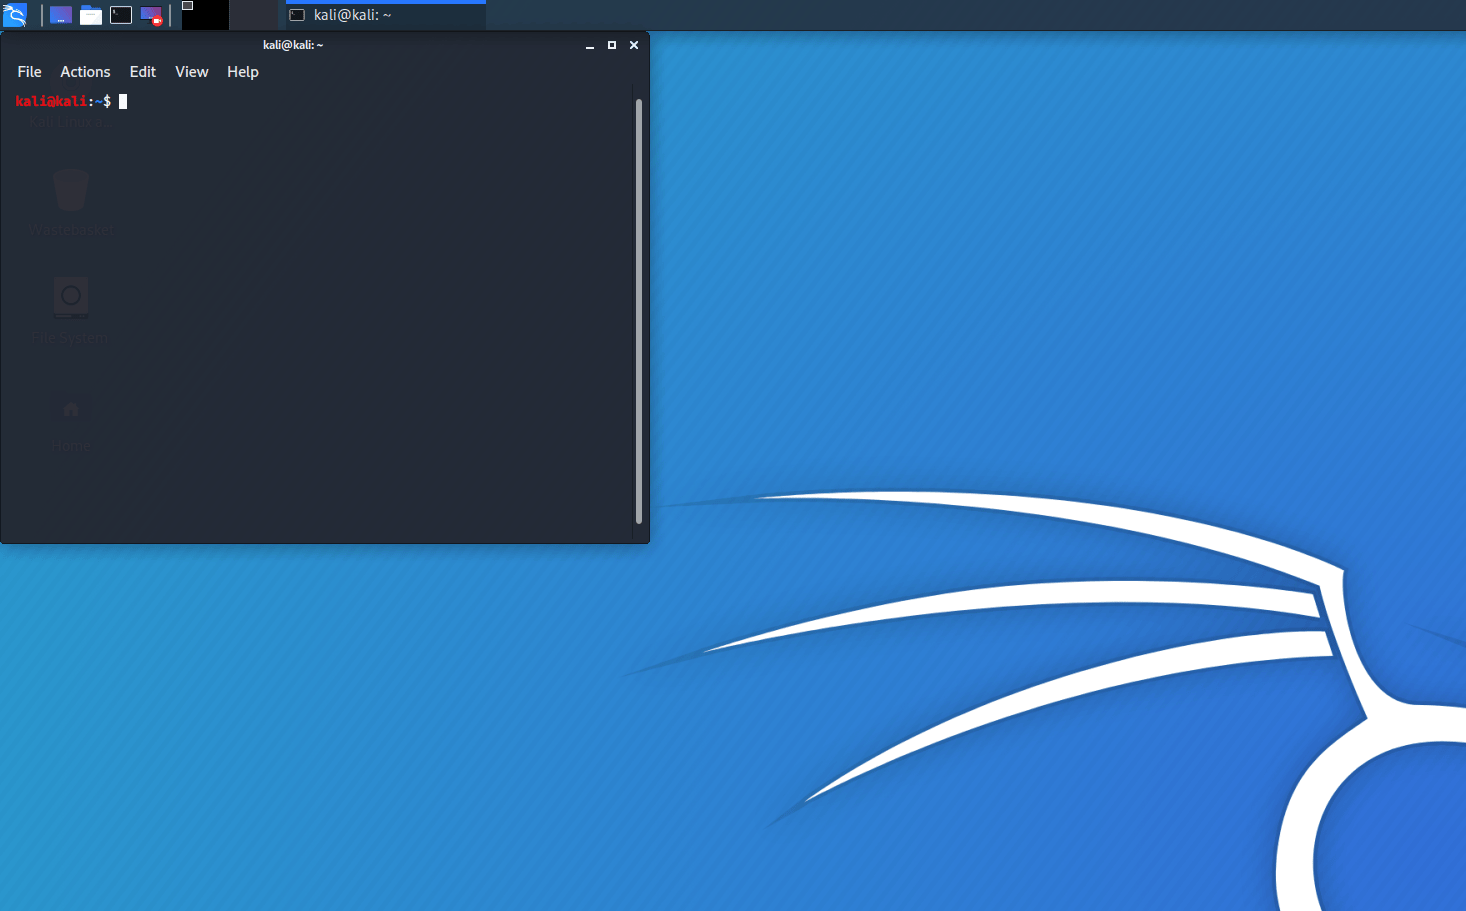Open the Kali applications menu
The image size is (1466, 911).
[x=15, y=15]
